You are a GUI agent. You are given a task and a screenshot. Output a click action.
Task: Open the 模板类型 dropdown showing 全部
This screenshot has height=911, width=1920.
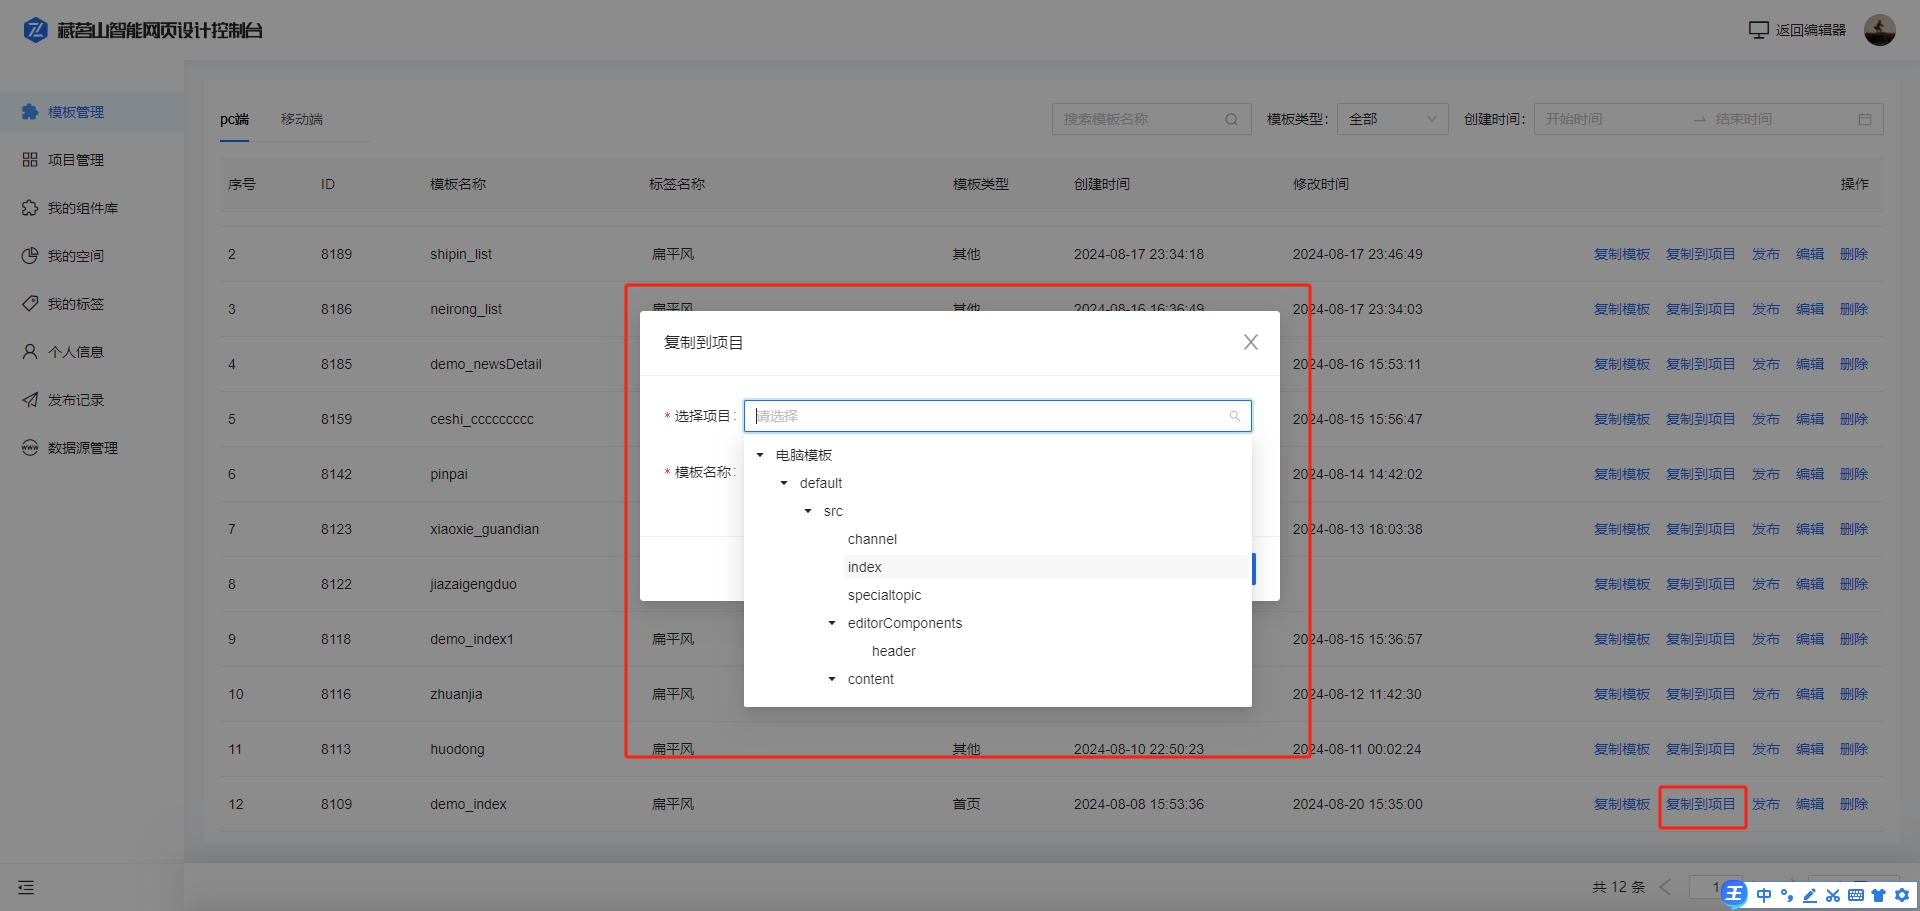click(x=1392, y=119)
